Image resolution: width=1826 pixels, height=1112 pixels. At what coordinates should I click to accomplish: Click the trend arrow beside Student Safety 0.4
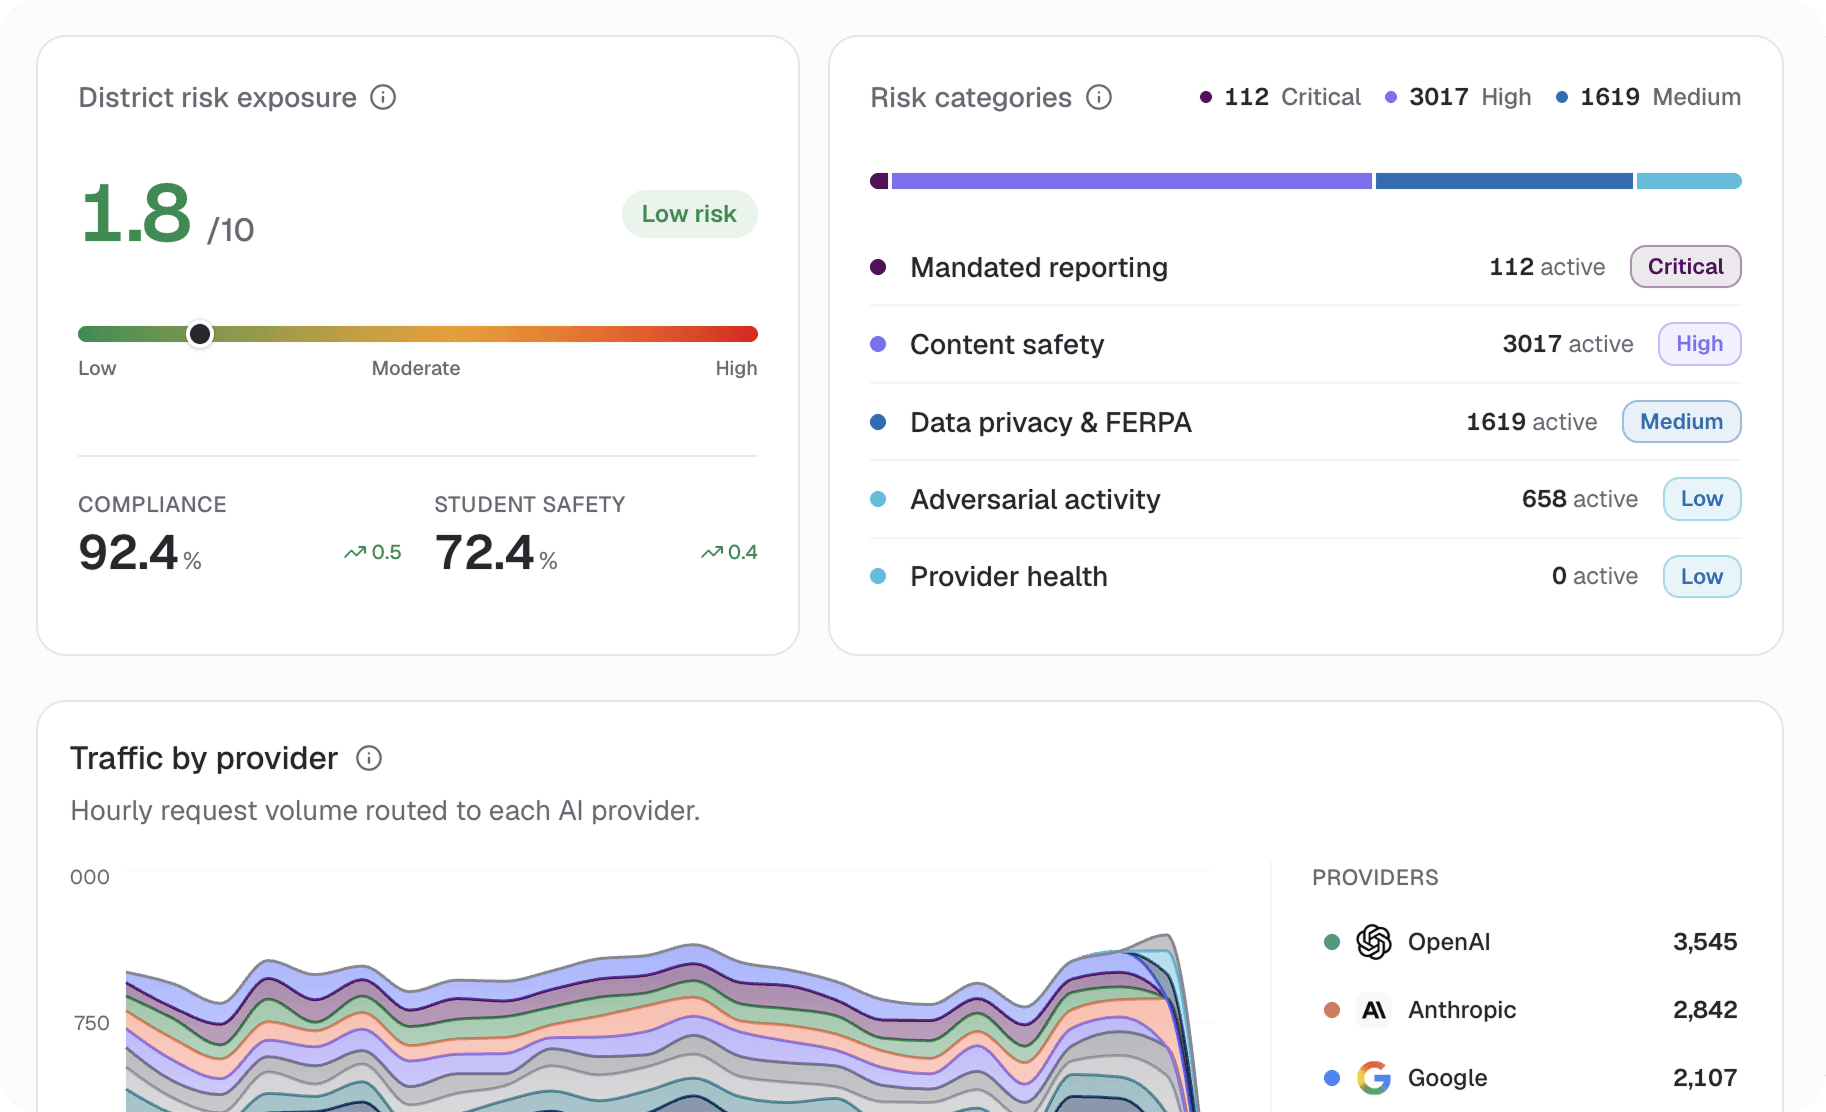[x=712, y=552]
